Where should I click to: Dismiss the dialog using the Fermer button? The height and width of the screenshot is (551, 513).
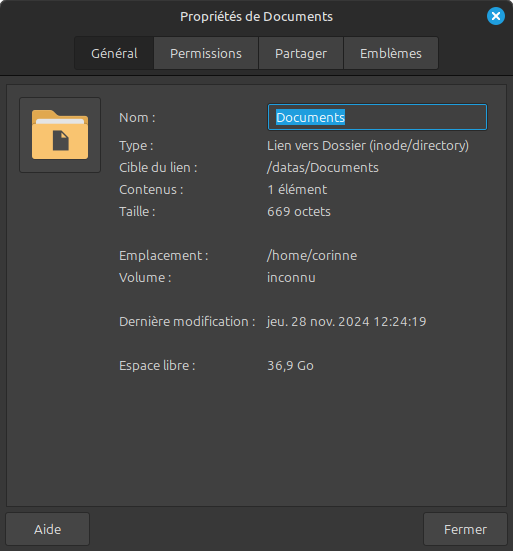(465, 529)
